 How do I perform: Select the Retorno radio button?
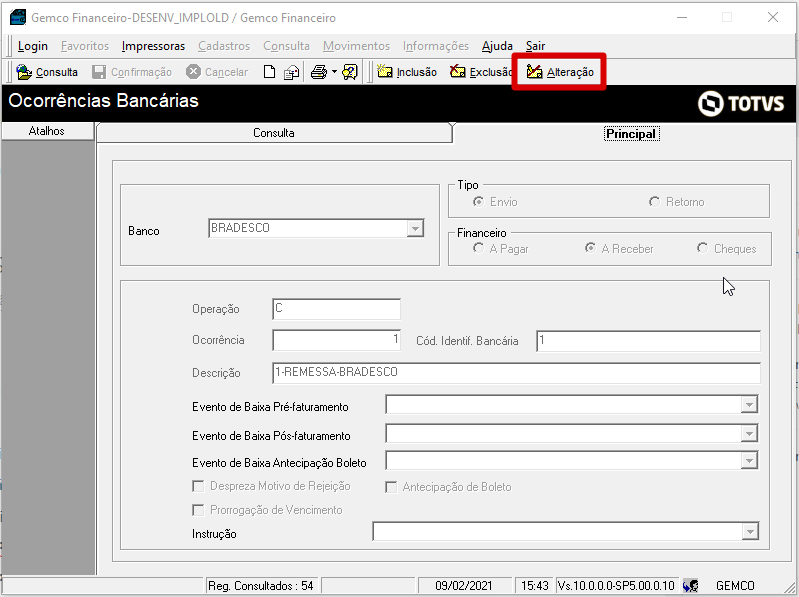click(x=654, y=202)
